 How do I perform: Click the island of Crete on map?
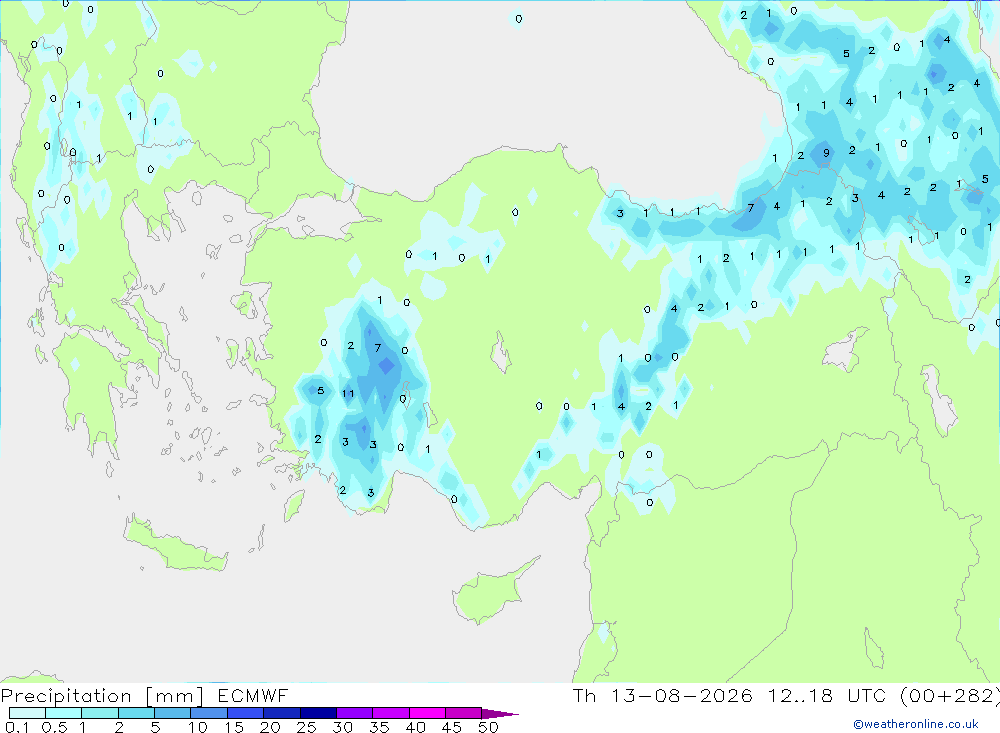175,544
